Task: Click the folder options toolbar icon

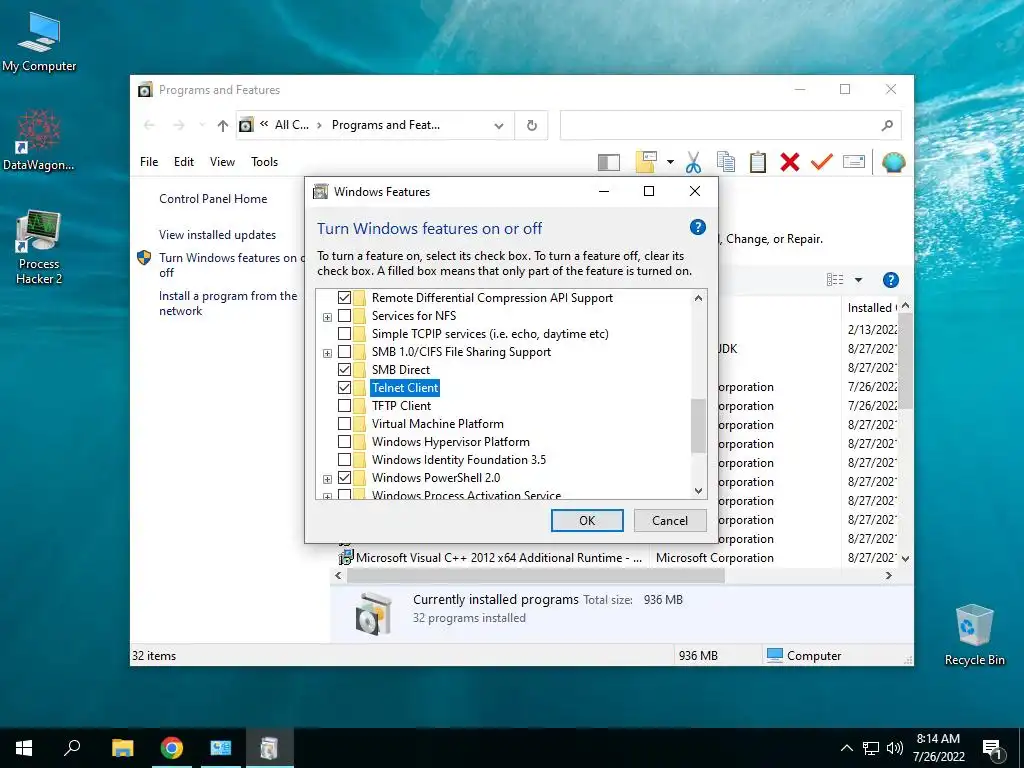Action: coord(645,162)
